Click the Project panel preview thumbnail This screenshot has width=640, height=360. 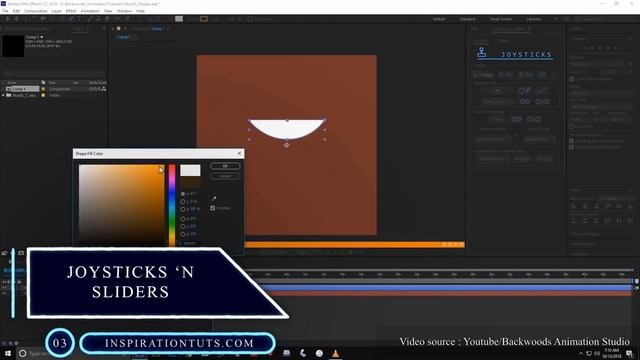[x=13, y=46]
